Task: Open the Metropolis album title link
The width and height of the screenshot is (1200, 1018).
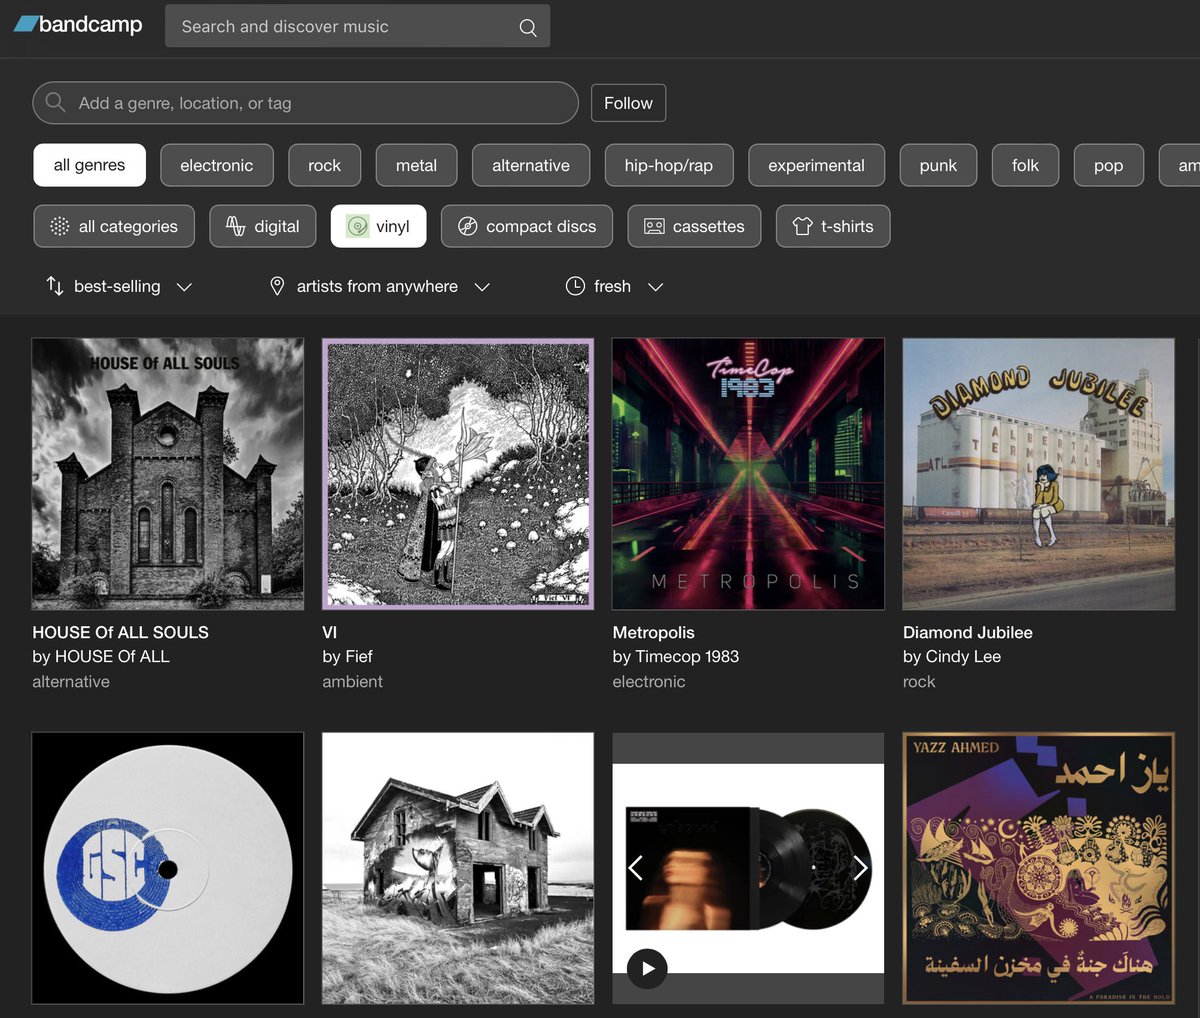Action: coord(653,632)
